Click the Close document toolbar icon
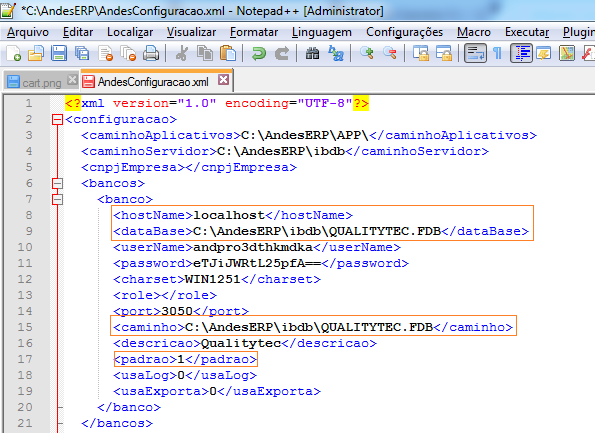 (105, 53)
